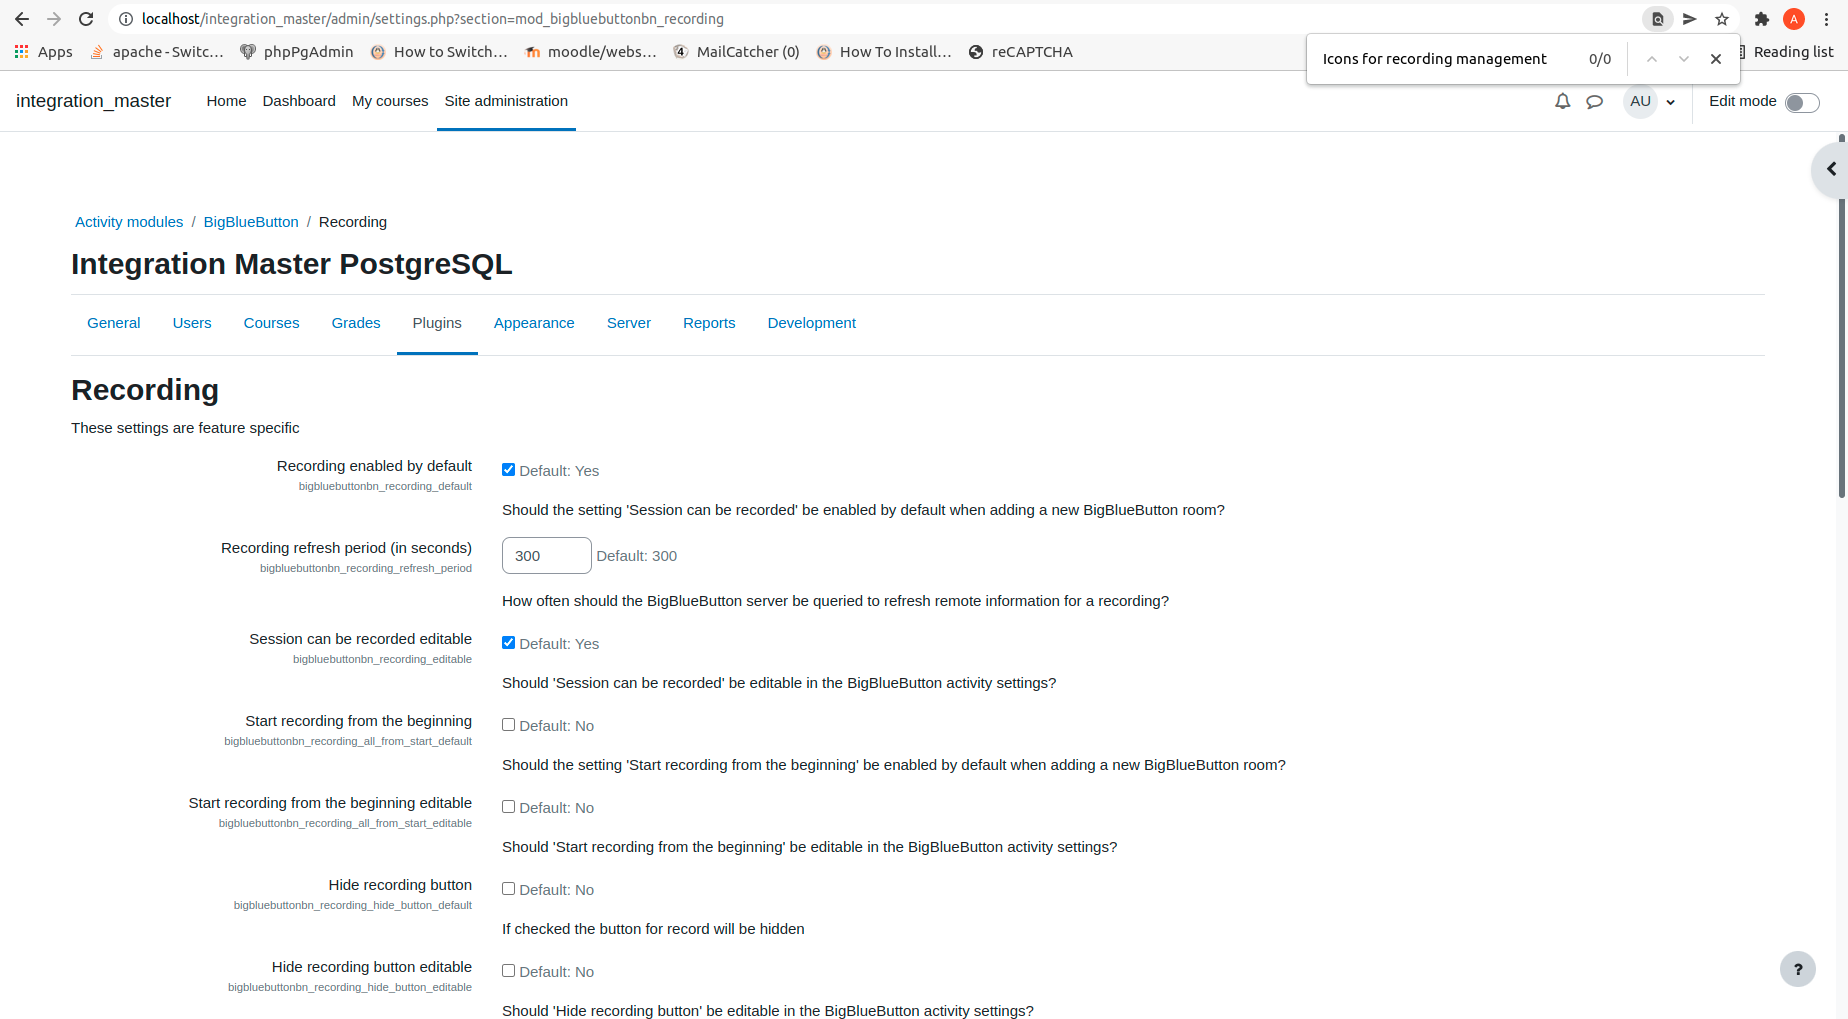Reload the current page
This screenshot has width=1848, height=1019.
click(x=86, y=19)
